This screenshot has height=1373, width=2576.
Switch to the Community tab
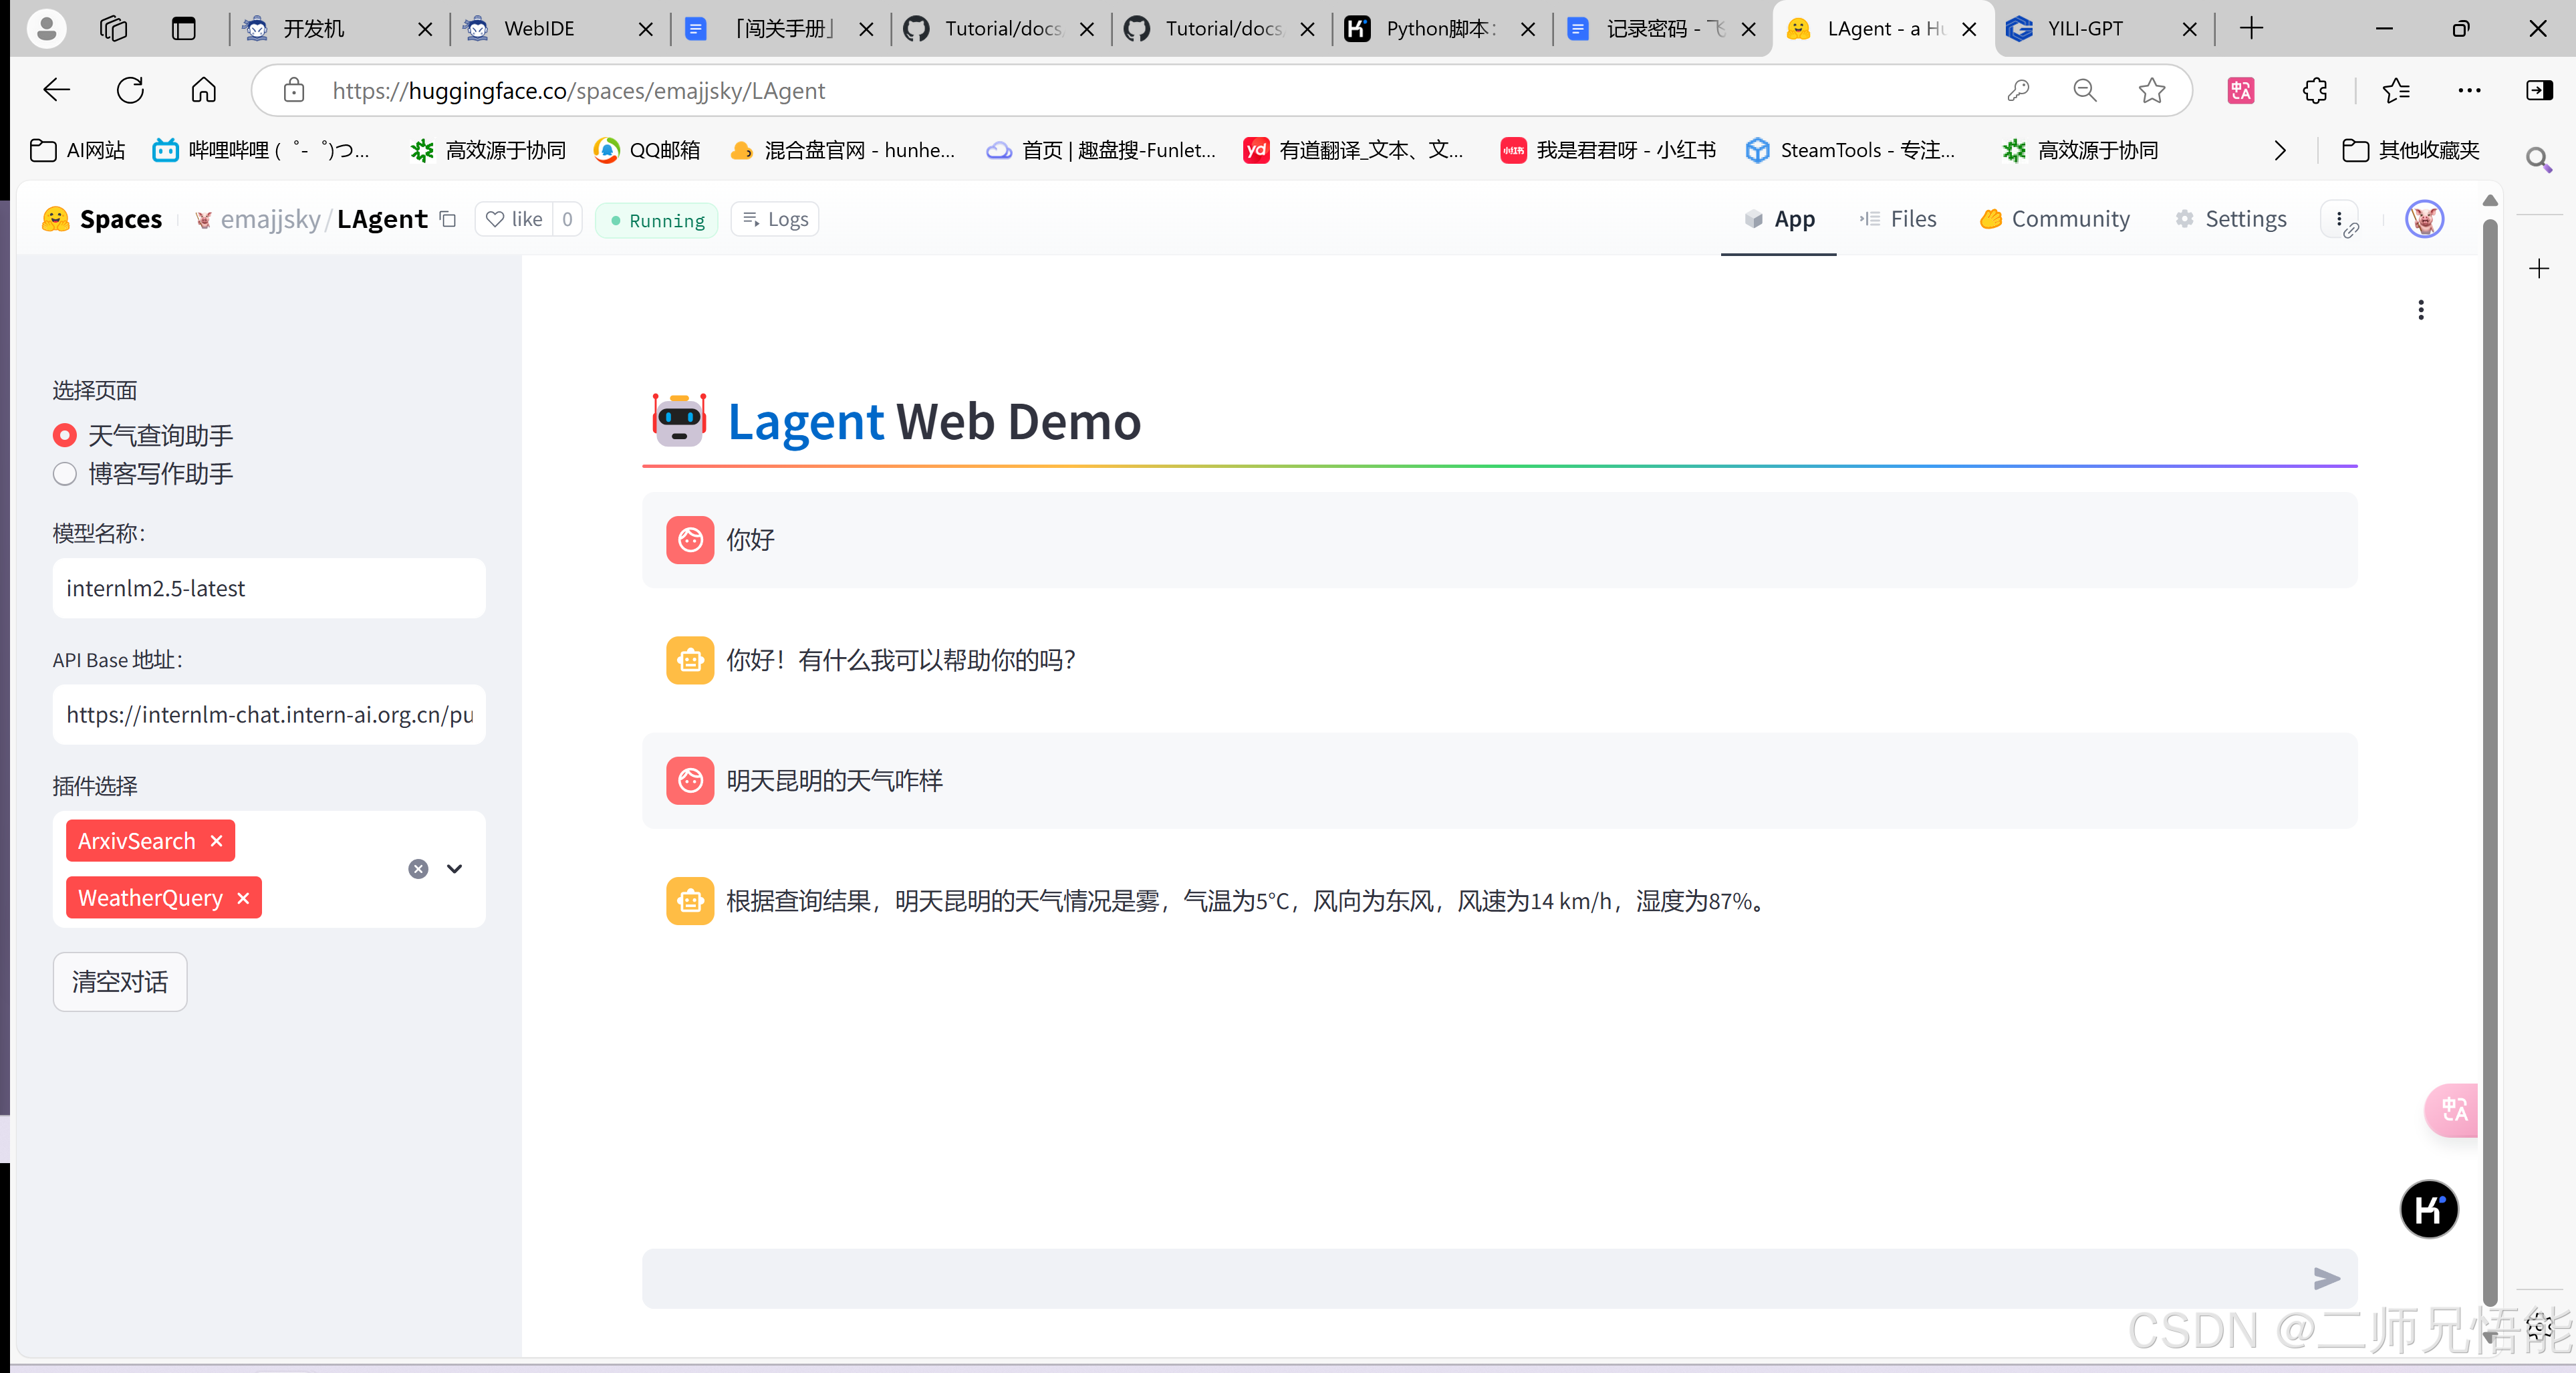[x=2053, y=219]
